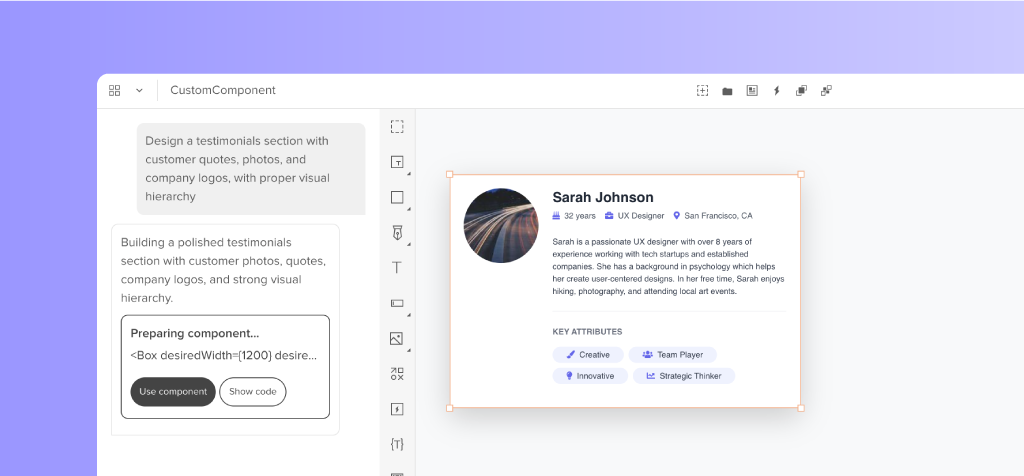Select the text frame tool in sidebar
Screen dimensions: 1024x476
(x=397, y=163)
